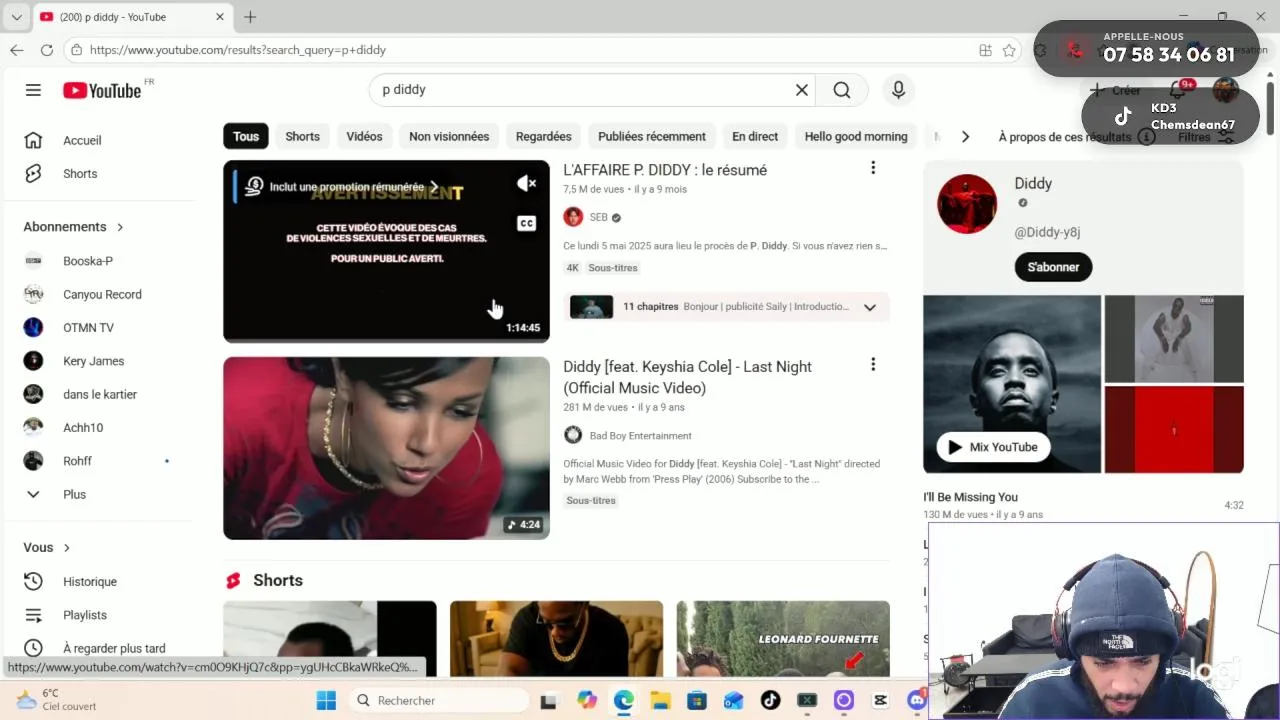The image size is (1280, 720).
Task: Click the split screen icon in address bar
Action: point(985,50)
